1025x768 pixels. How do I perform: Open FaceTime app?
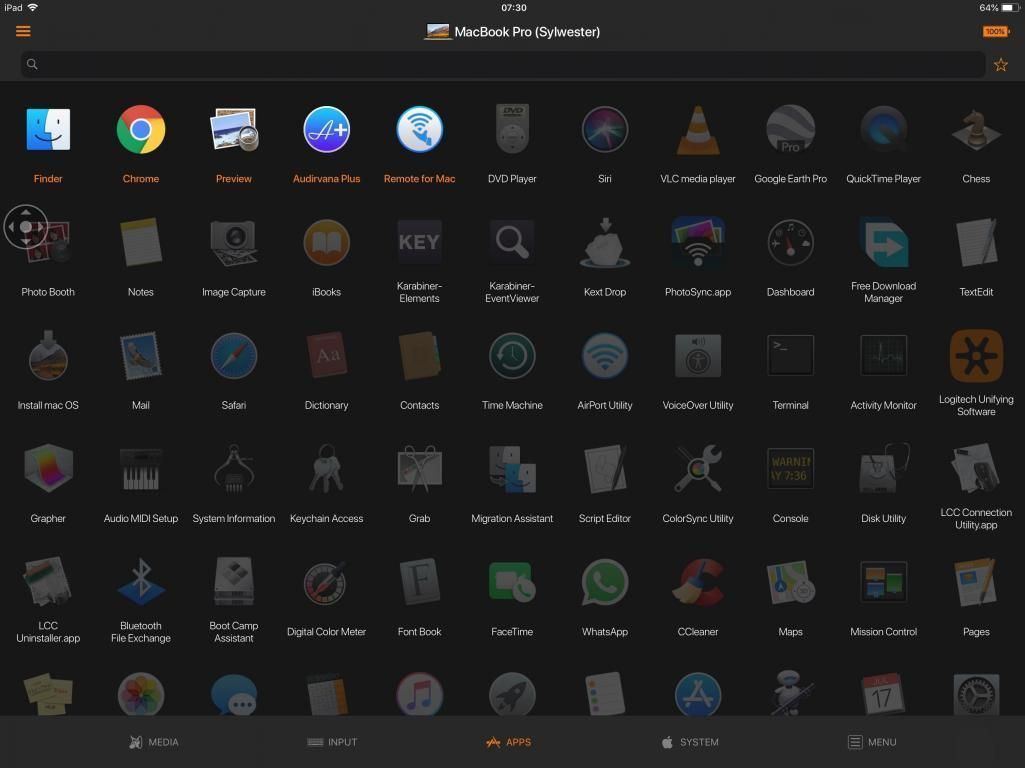(512, 582)
